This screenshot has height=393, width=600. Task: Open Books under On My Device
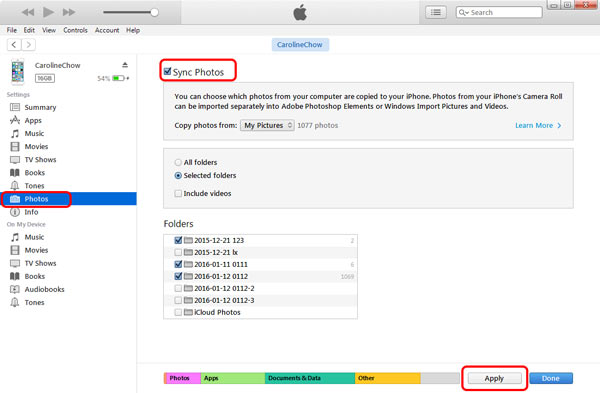[34, 276]
